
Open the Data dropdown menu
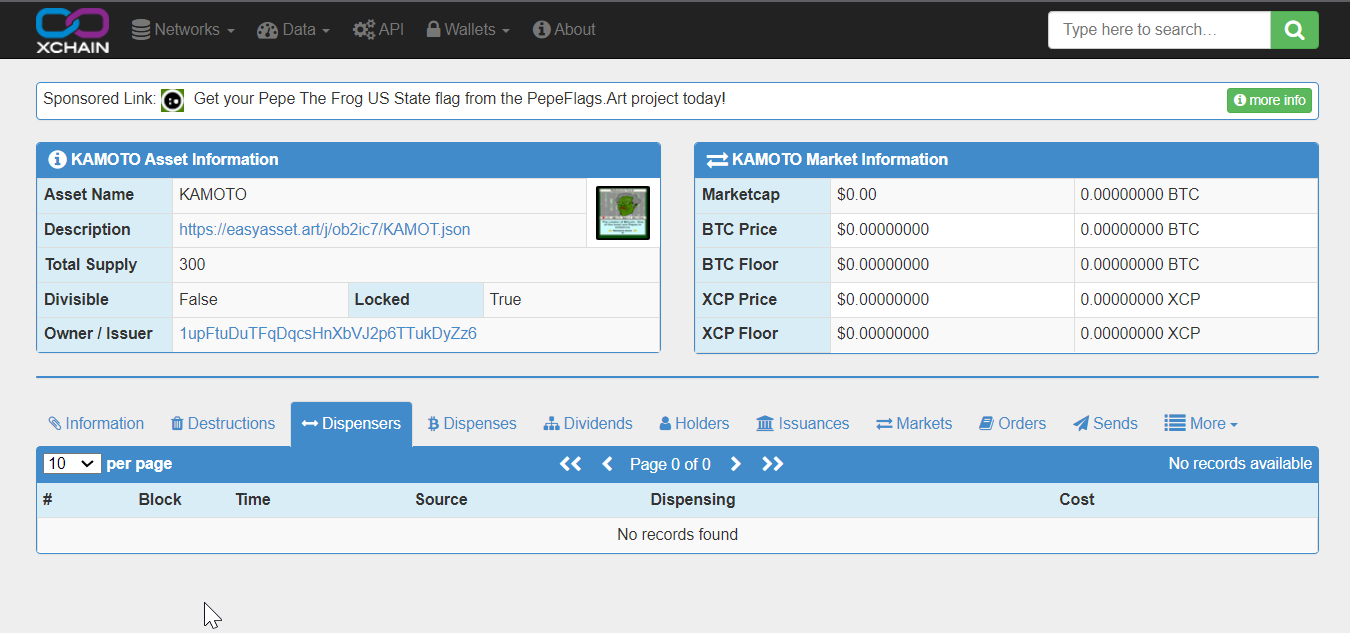293,30
